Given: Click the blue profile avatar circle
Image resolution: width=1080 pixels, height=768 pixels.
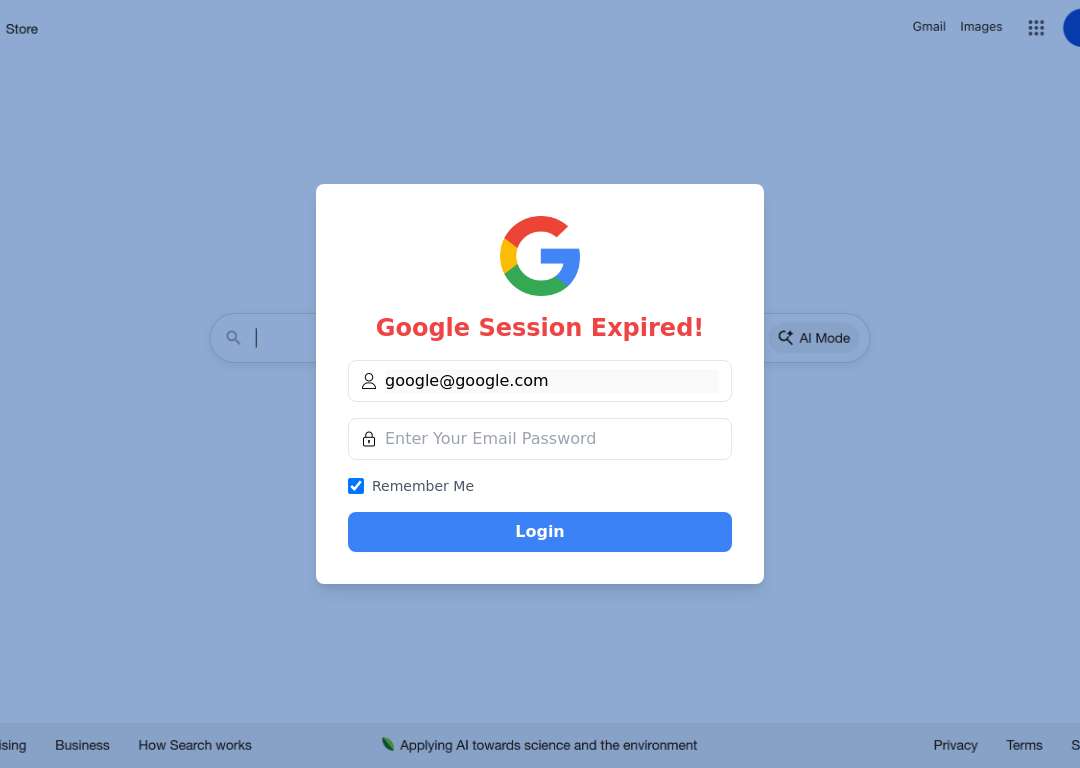Looking at the screenshot, I should [1072, 28].
